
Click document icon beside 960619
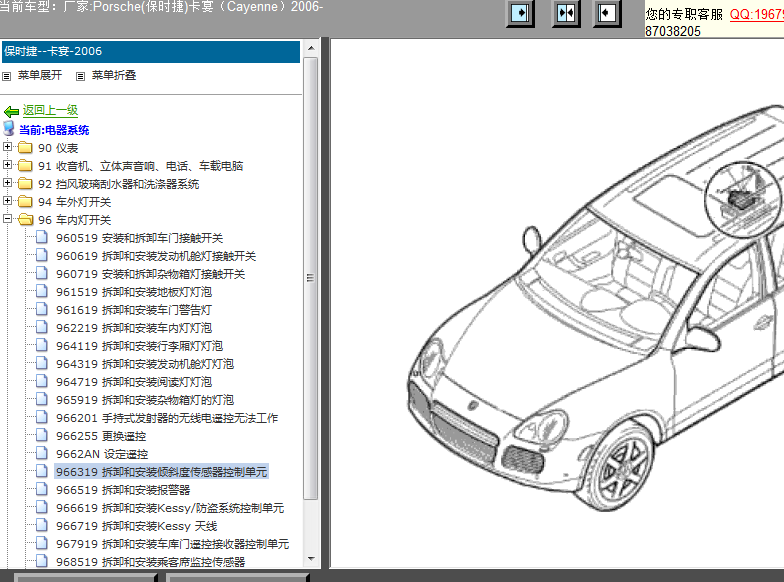tap(42, 255)
